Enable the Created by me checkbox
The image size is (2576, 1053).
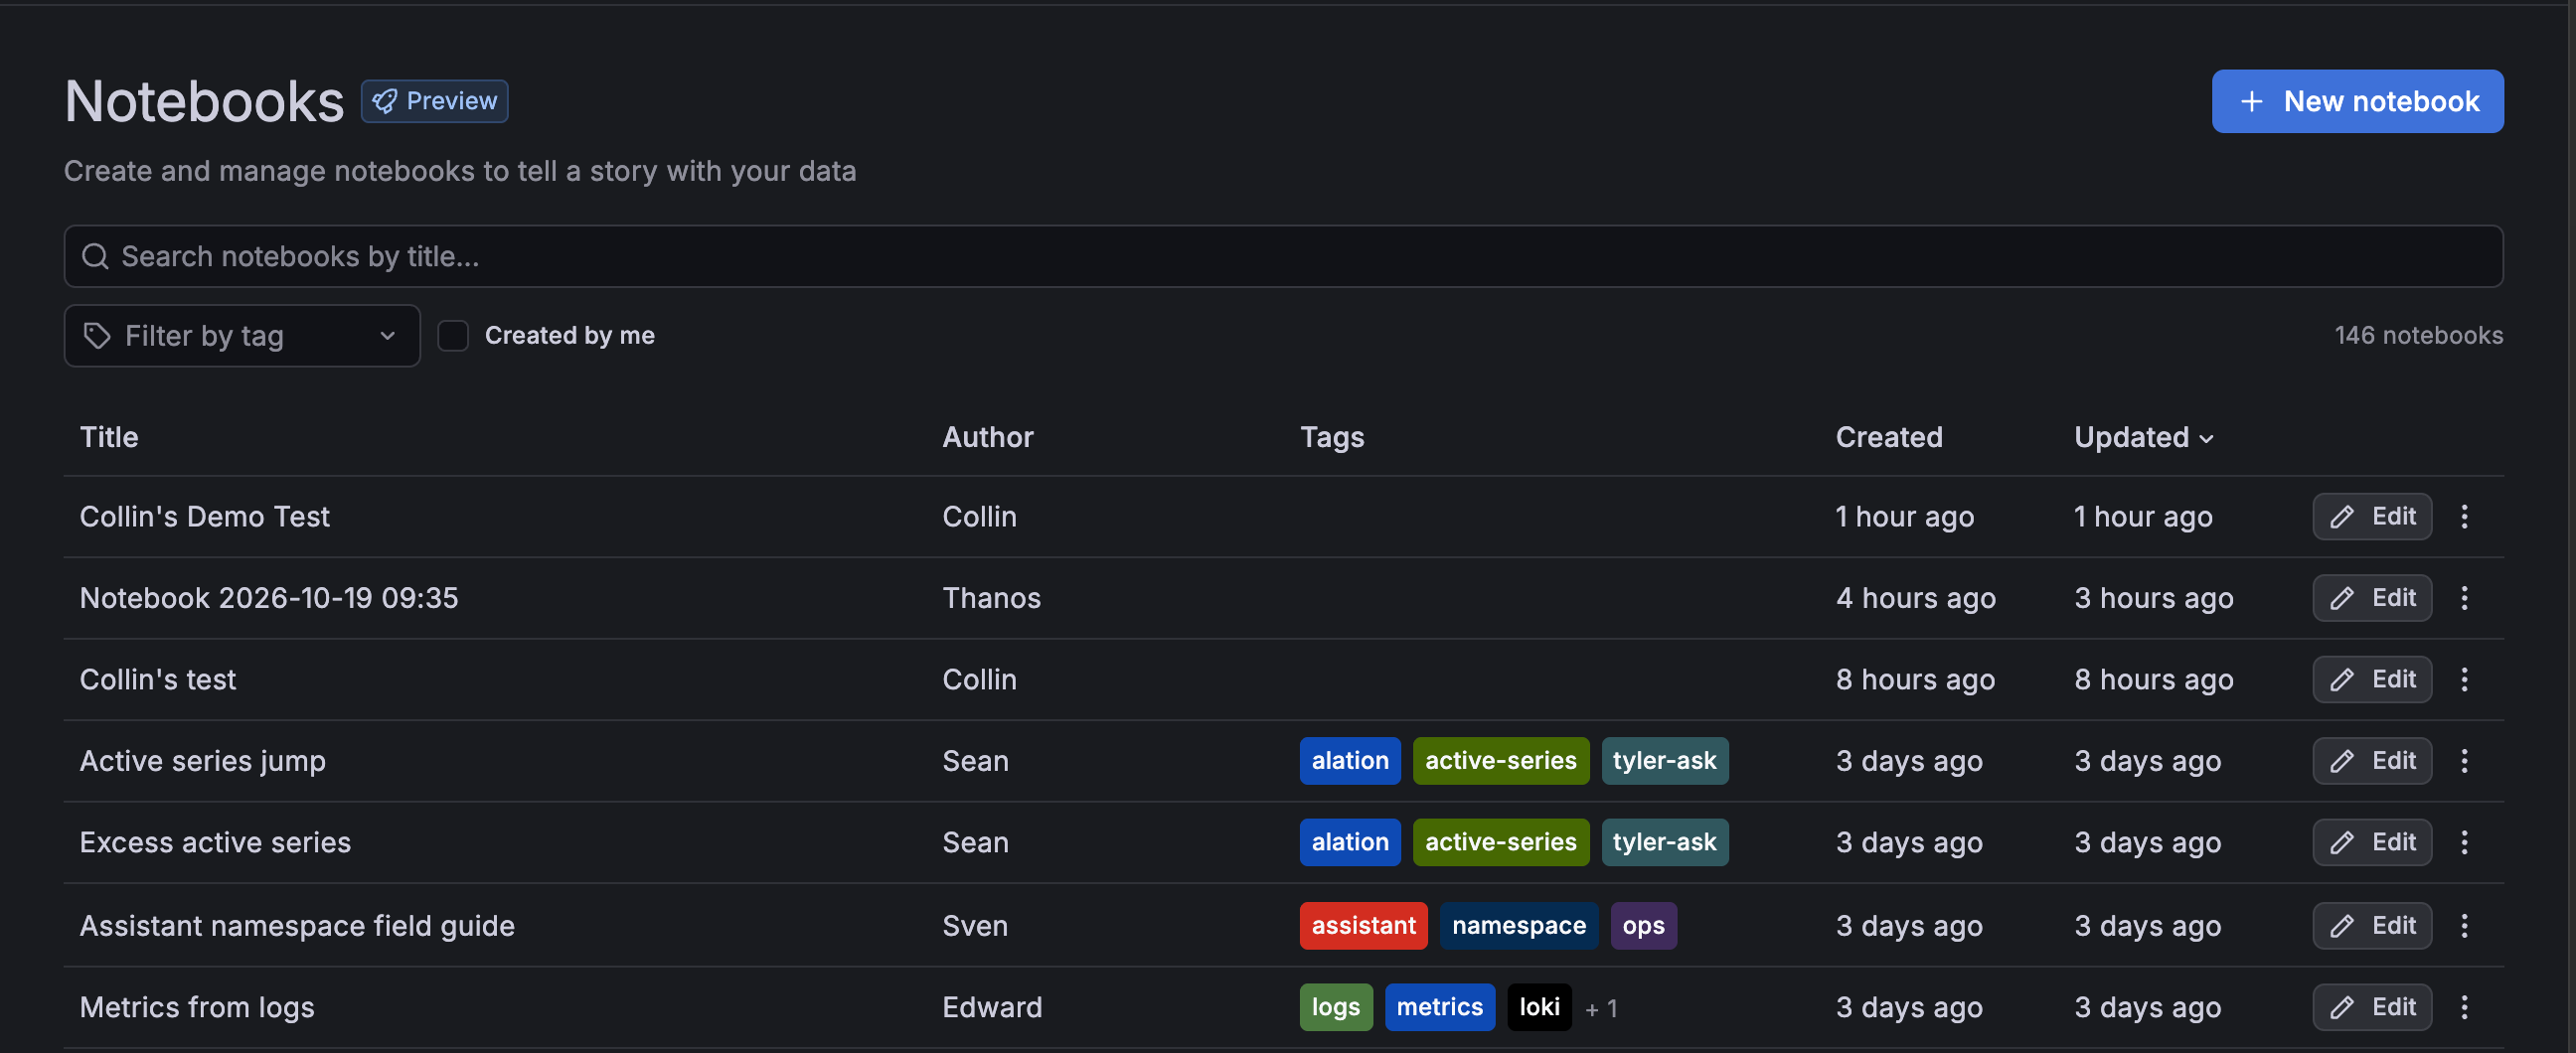[453, 336]
